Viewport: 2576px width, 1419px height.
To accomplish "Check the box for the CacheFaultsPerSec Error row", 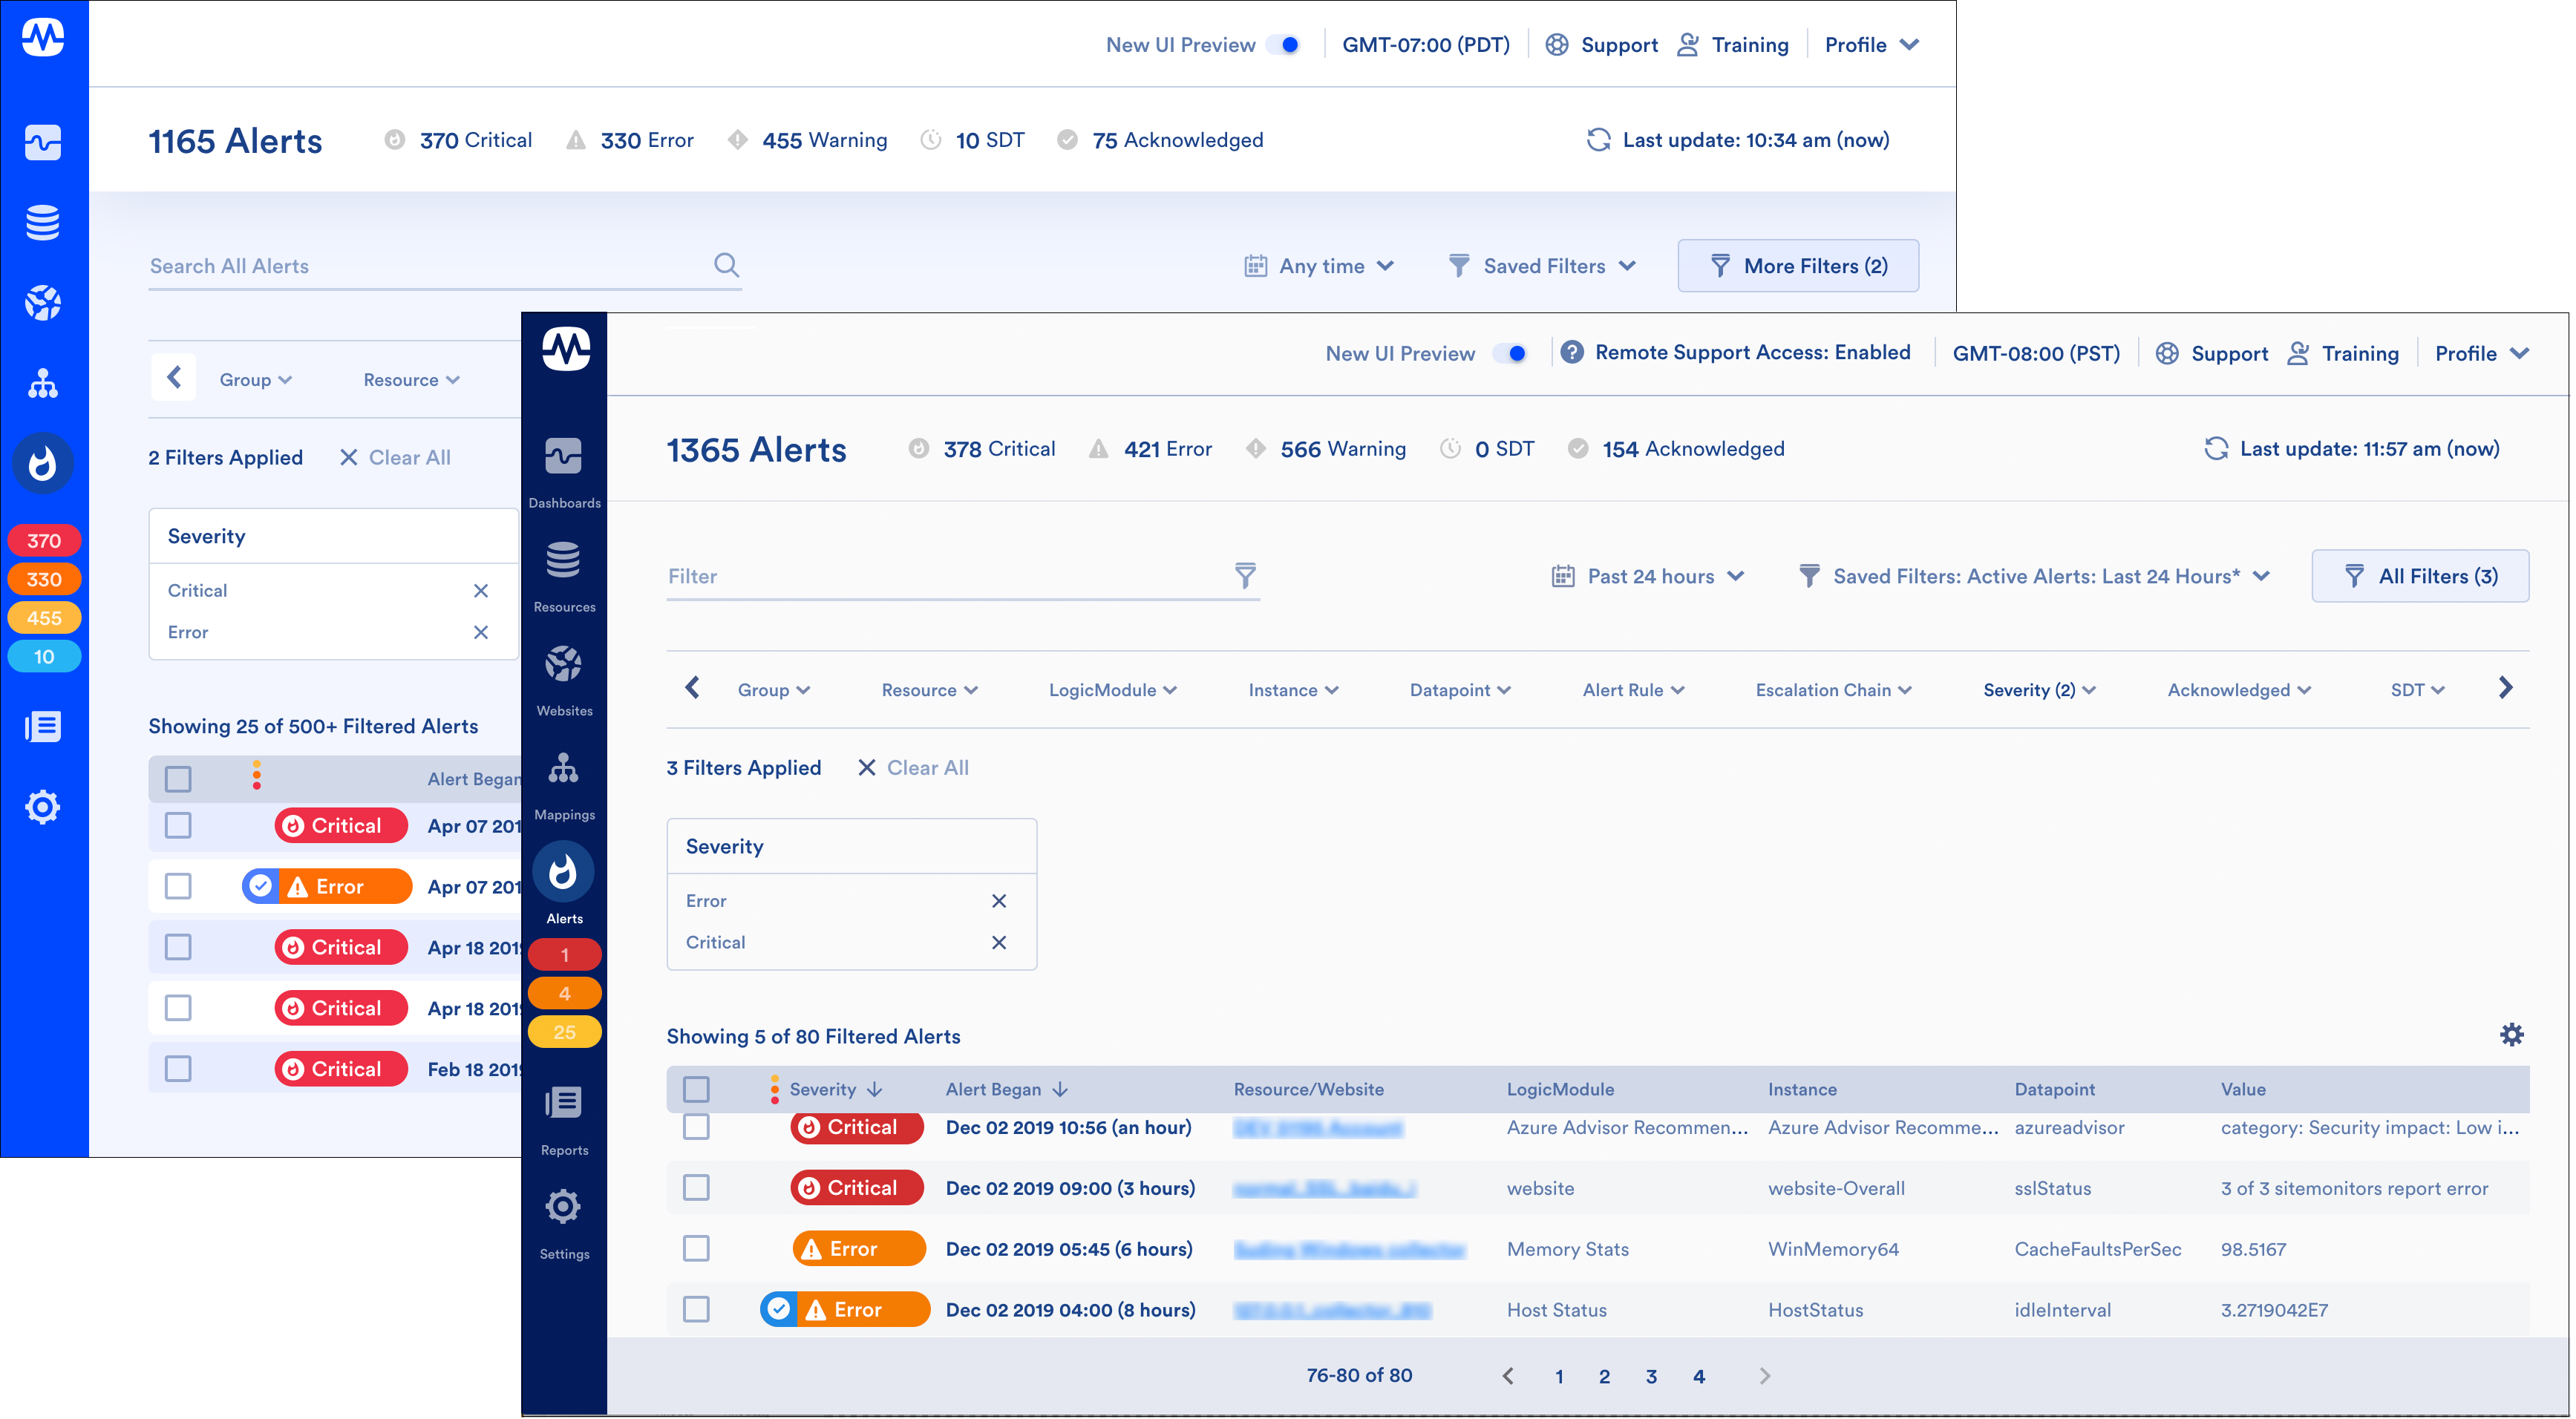I will coord(696,1249).
